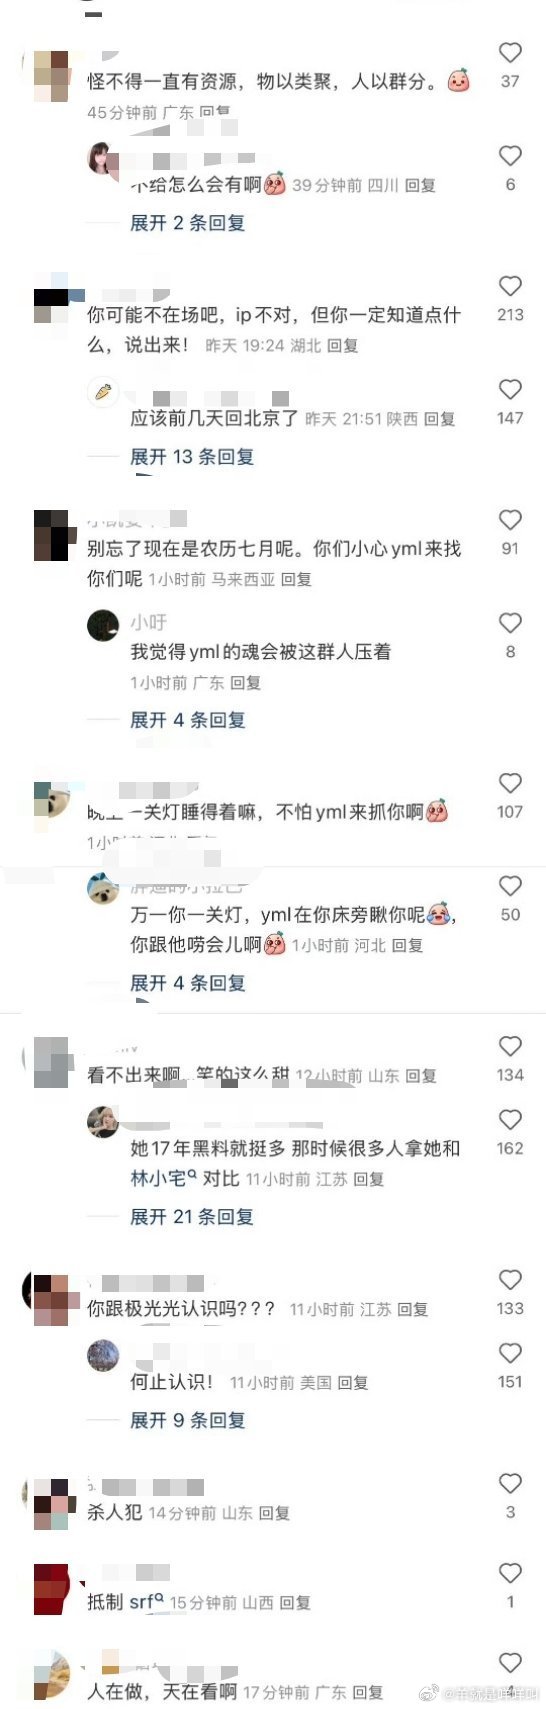Viewport: 546px width, 1709px height.
Task: Like the 农历七月 comment with 91 likes
Action: coord(510,520)
